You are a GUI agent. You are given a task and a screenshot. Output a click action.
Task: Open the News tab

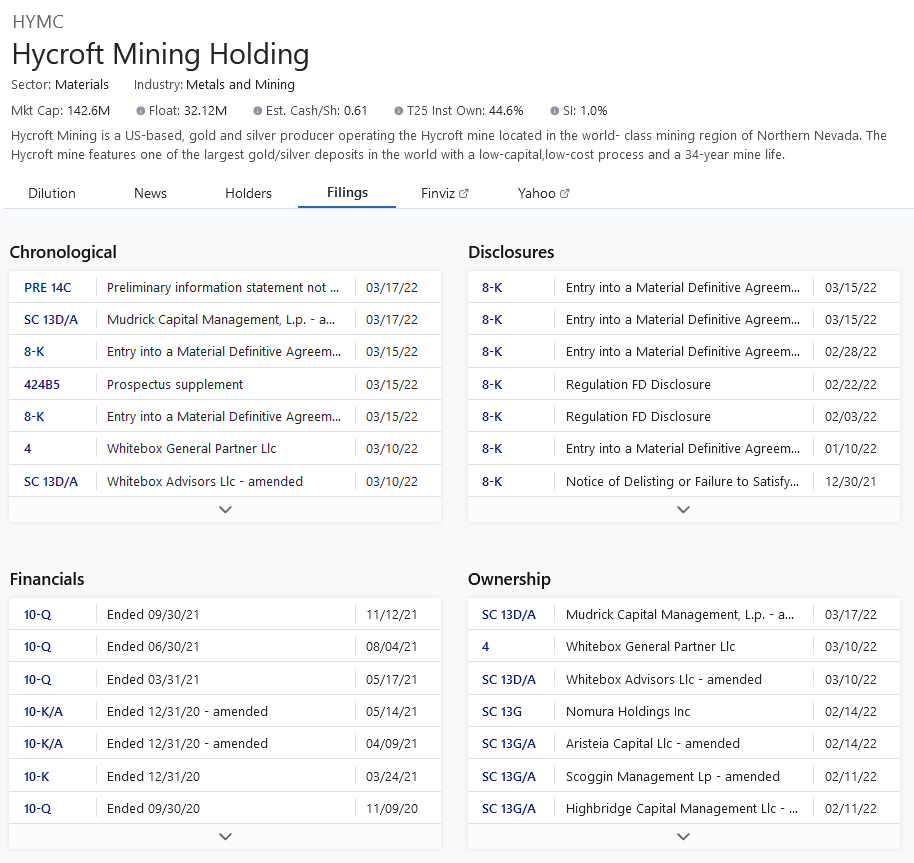click(150, 193)
